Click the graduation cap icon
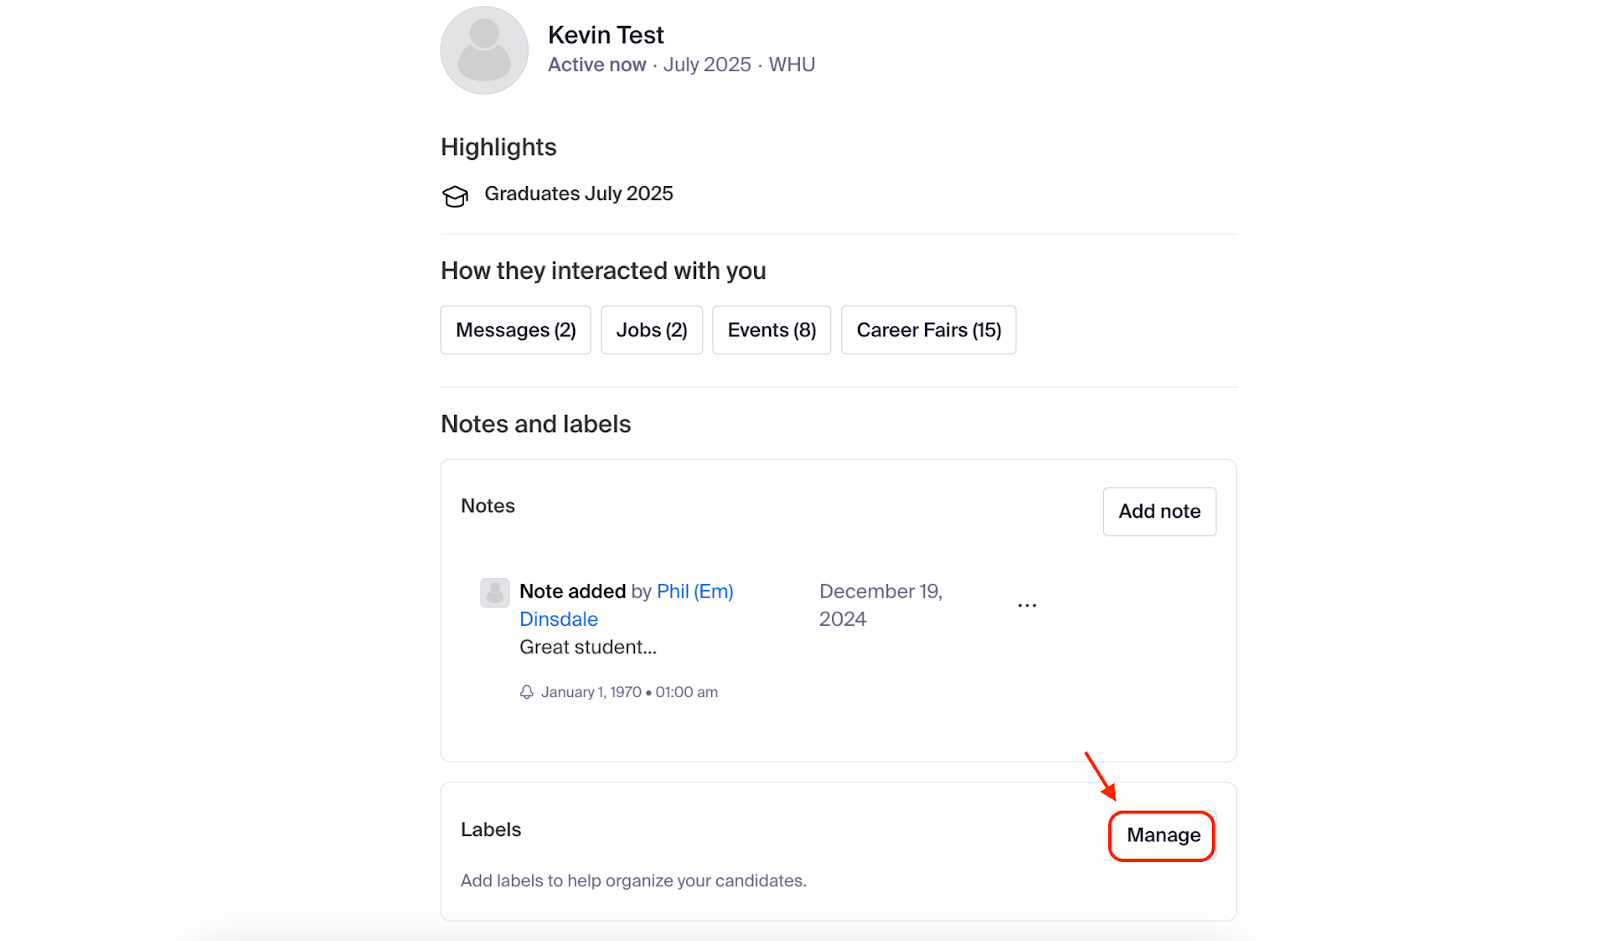This screenshot has width=1600, height=941. pyautogui.click(x=455, y=196)
